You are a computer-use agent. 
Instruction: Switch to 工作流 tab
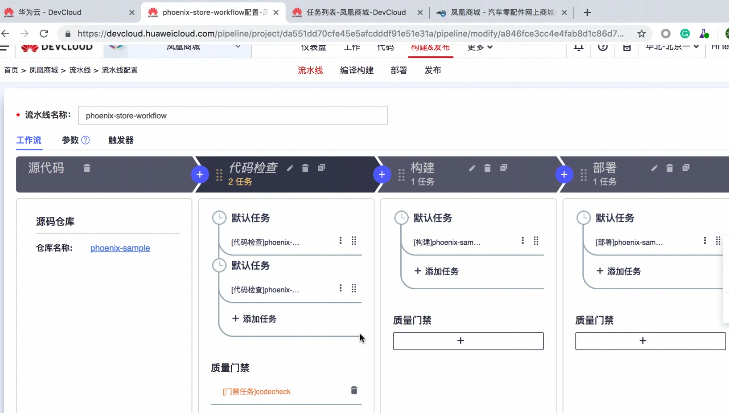29,140
